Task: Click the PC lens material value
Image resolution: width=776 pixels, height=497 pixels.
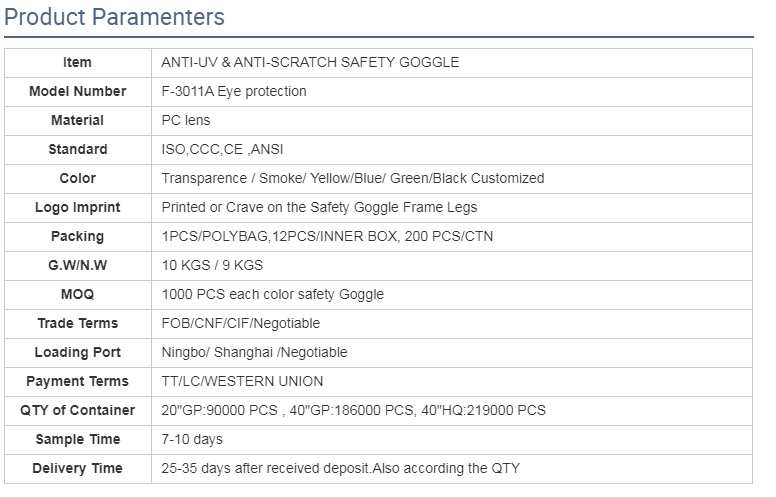Action: tap(186, 120)
